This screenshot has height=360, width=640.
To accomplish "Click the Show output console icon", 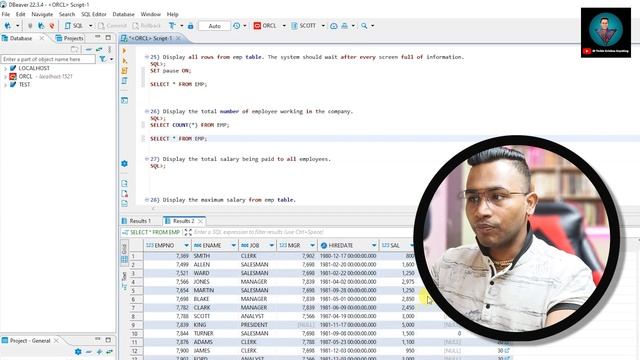I will click(124, 100).
